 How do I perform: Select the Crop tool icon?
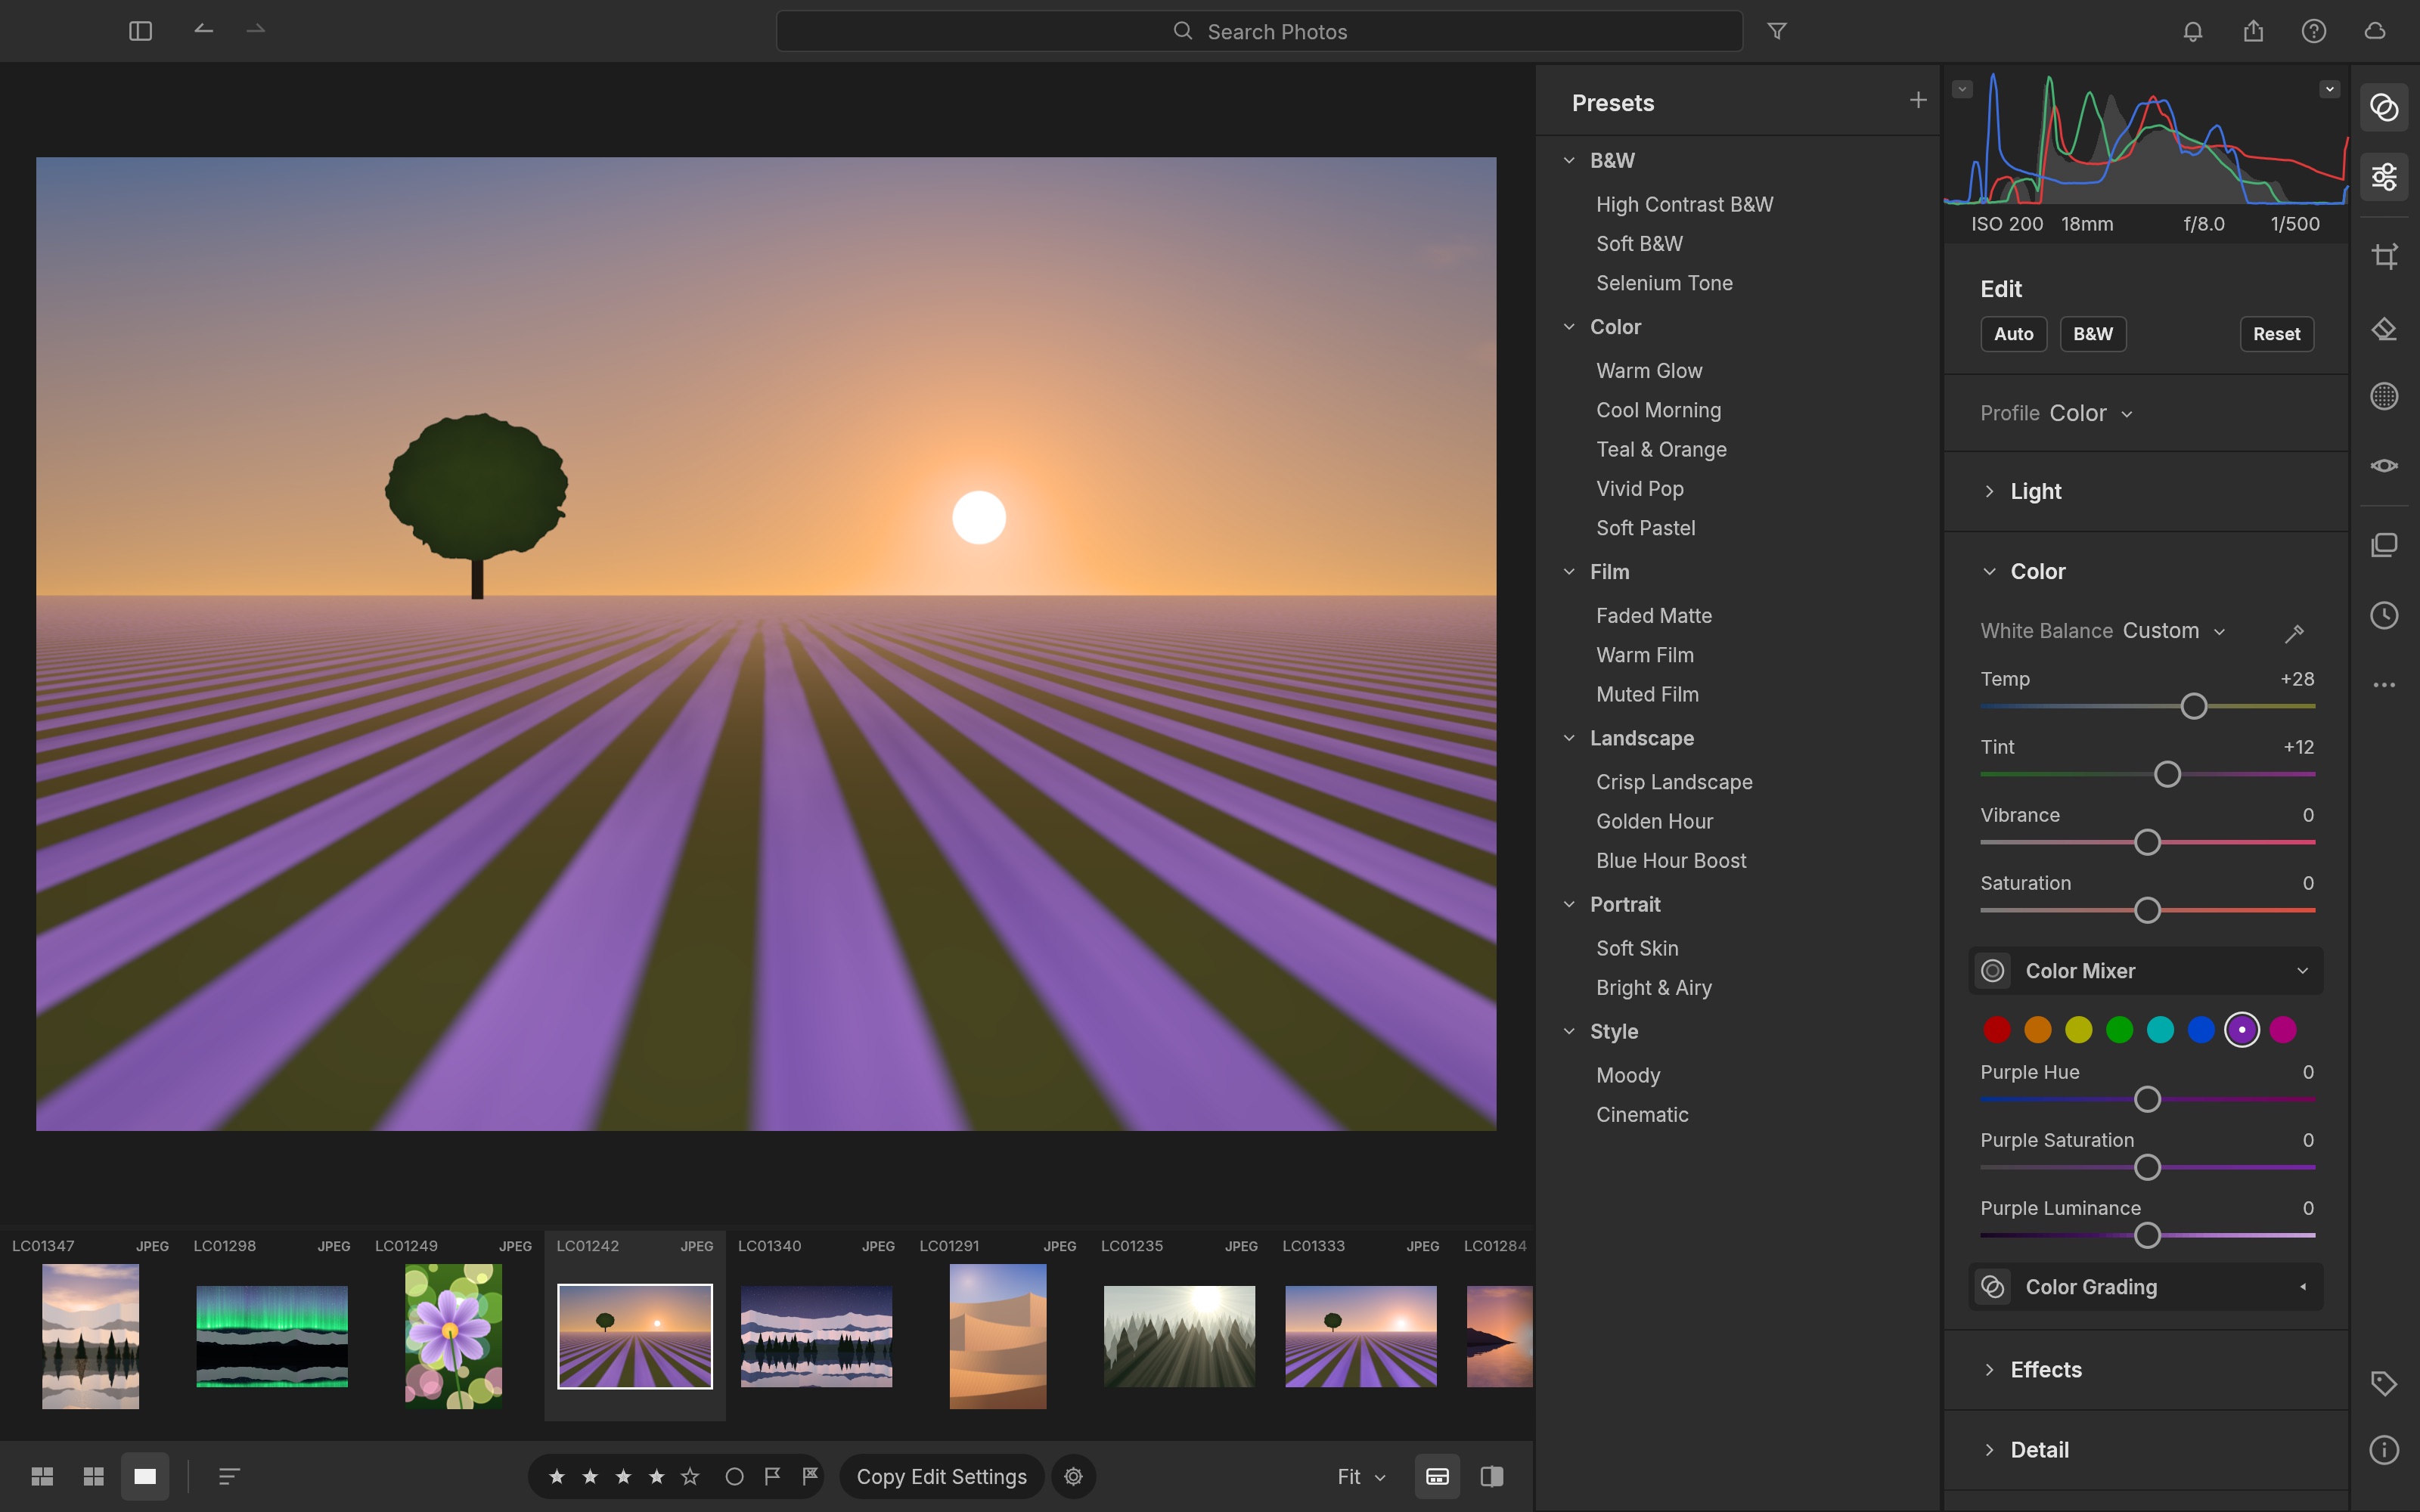pos(2384,256)
